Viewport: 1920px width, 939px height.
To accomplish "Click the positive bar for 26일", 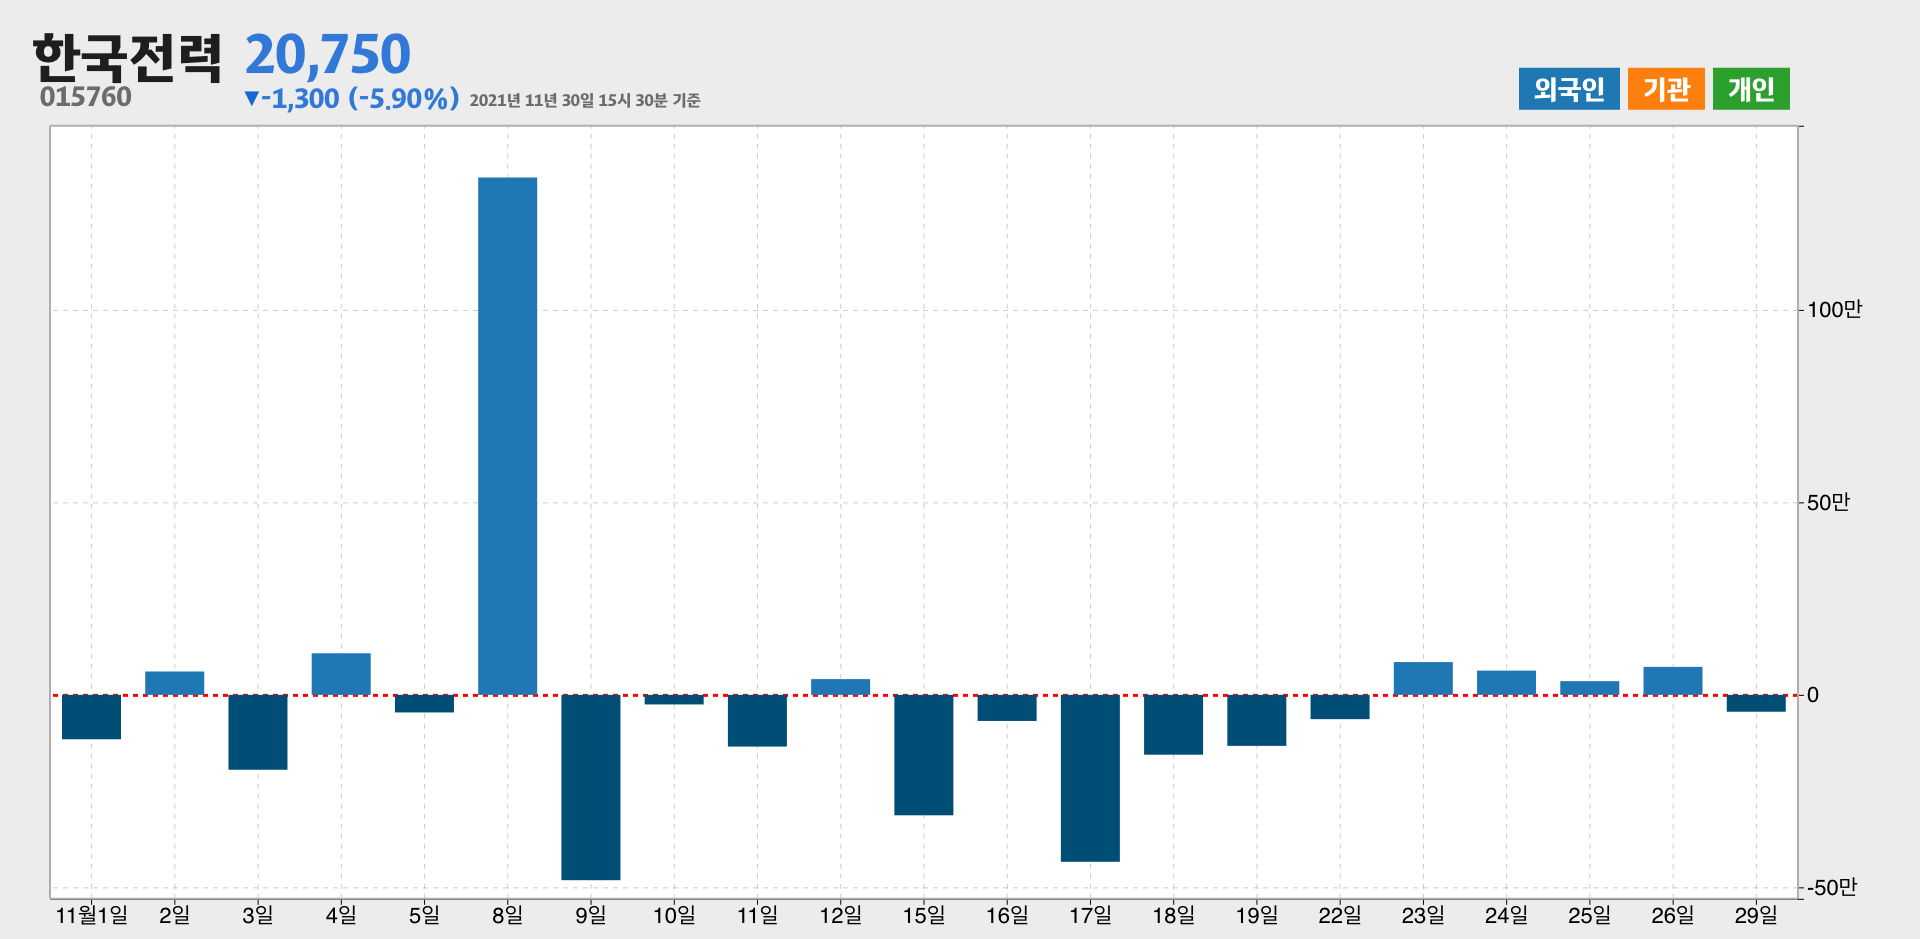I will pyautogui.click(x=1673, y=681).
